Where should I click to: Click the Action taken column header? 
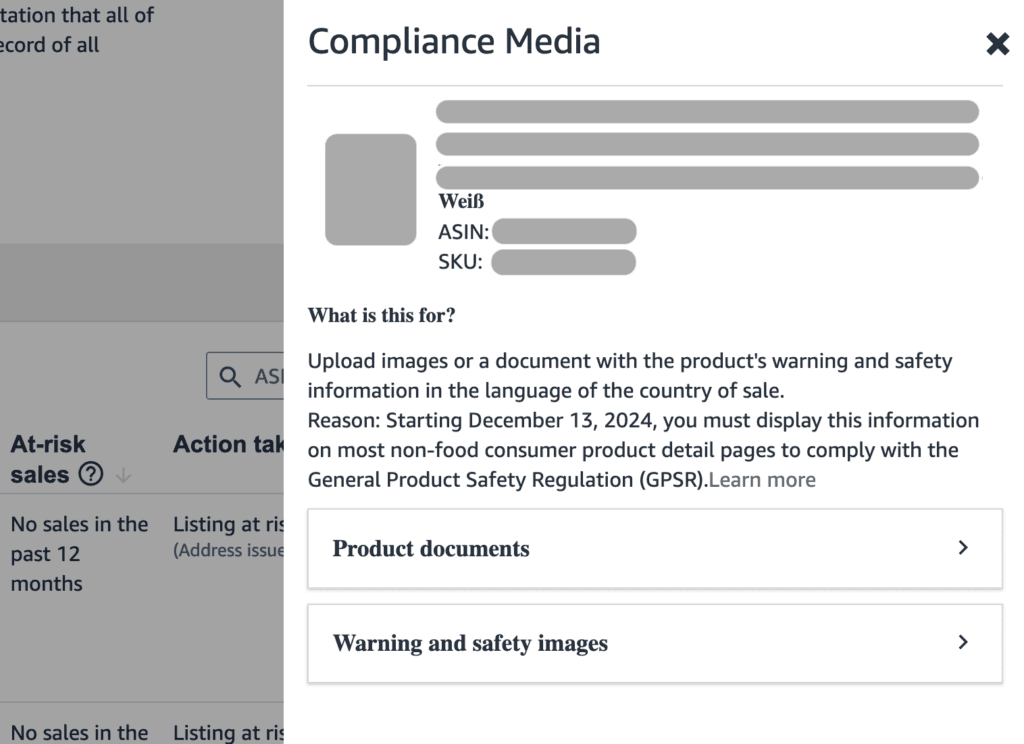[x=228, y=444]
